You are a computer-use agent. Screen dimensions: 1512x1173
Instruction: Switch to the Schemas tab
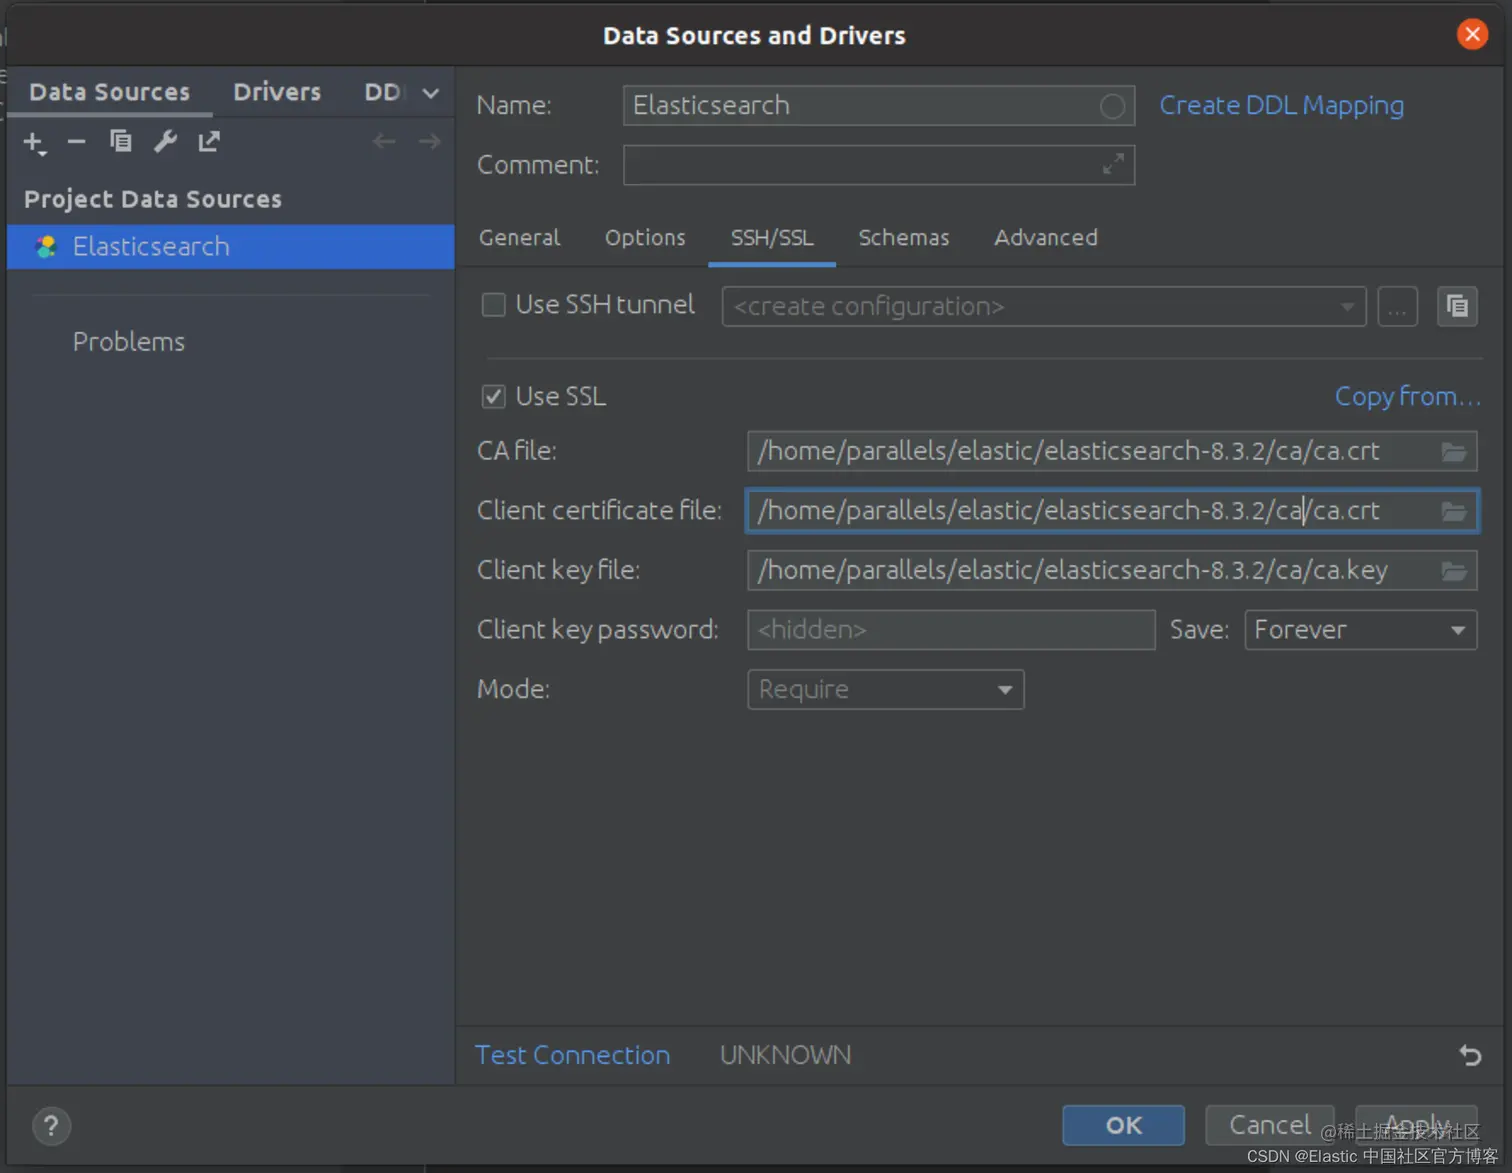point(903,238)
